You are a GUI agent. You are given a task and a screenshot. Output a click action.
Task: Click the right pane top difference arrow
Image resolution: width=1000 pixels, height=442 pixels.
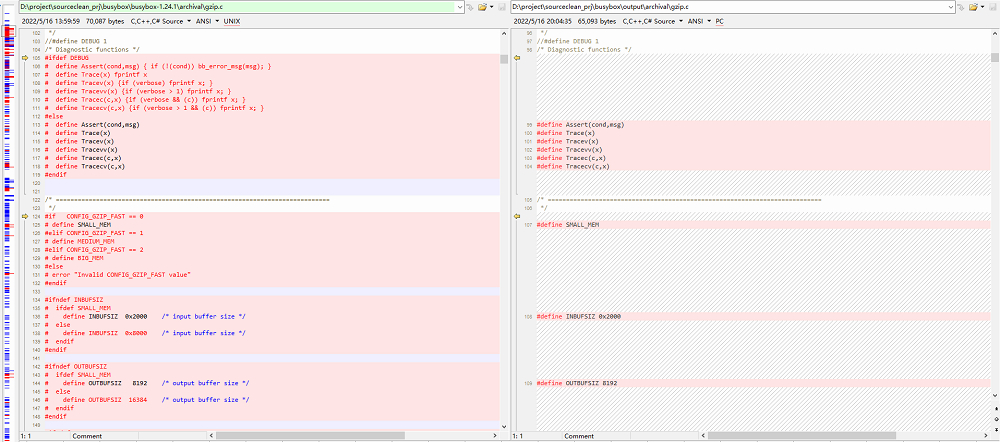[517, 58]
